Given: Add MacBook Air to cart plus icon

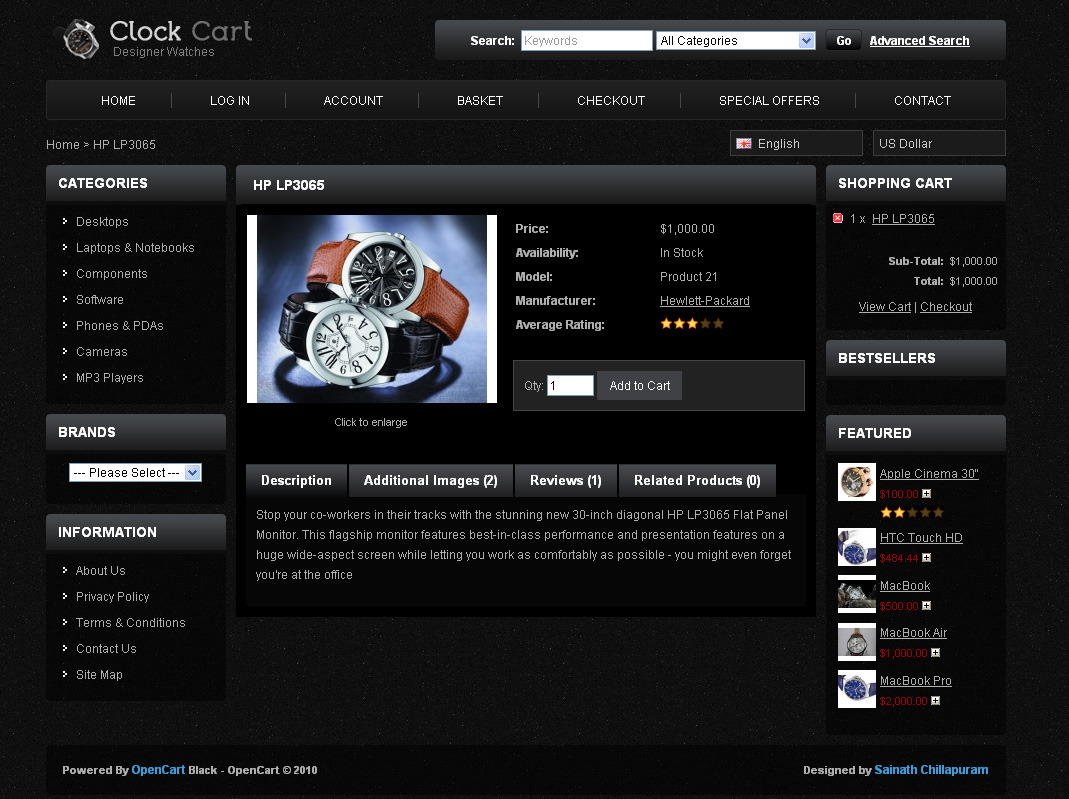Looking at the screenshot, I should point(935,652).
